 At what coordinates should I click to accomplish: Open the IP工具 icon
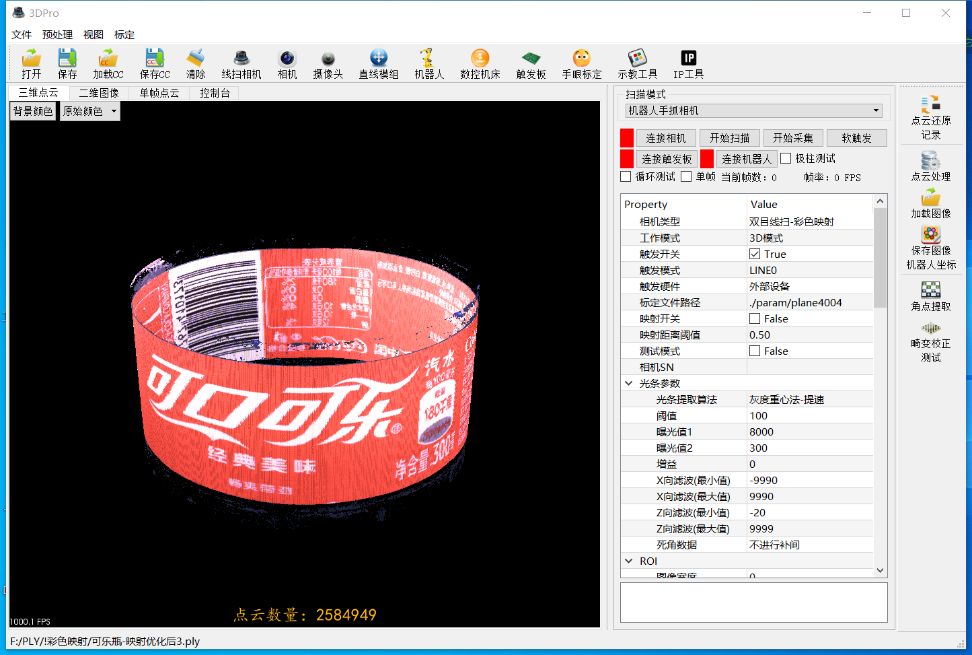point(688,64)
